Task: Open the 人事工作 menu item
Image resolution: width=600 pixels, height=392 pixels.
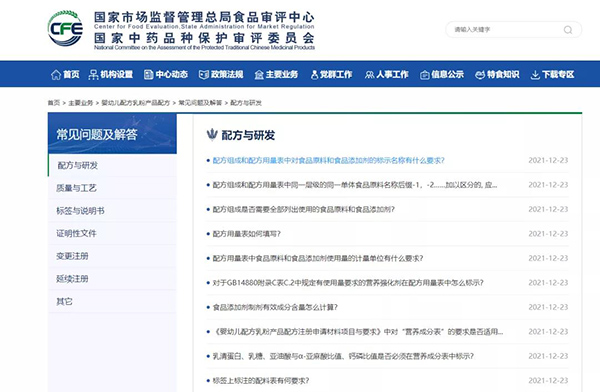Action: (392, 74)
